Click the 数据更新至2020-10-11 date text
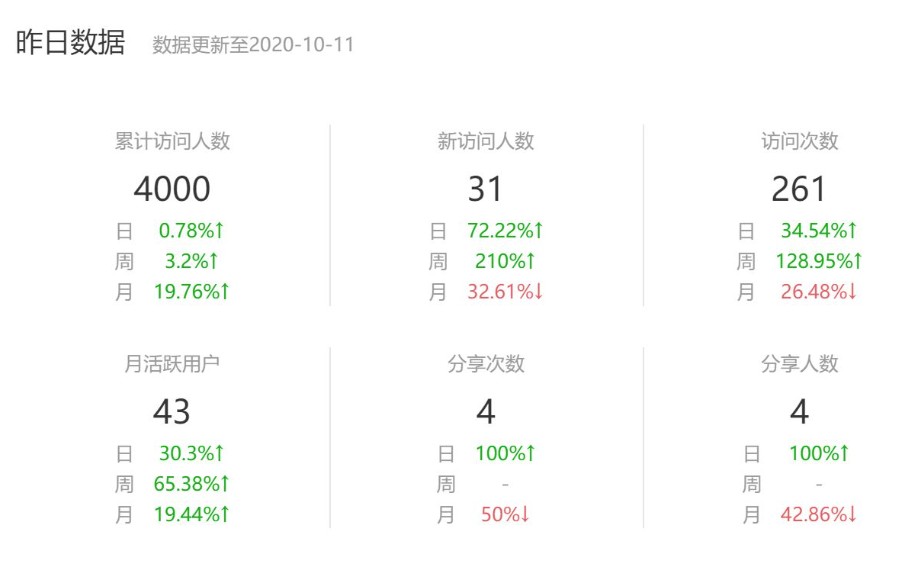The width and height of the screenshot is (924, 584). [253, 45]
